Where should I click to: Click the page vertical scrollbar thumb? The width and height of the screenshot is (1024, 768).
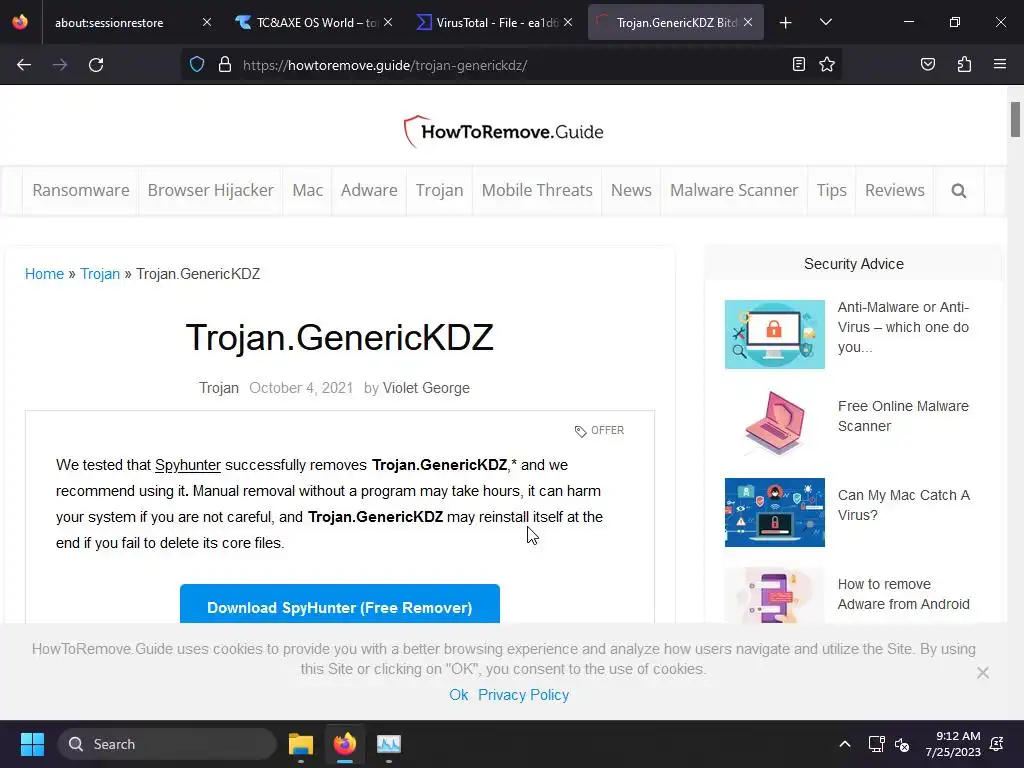[1015, 120]
